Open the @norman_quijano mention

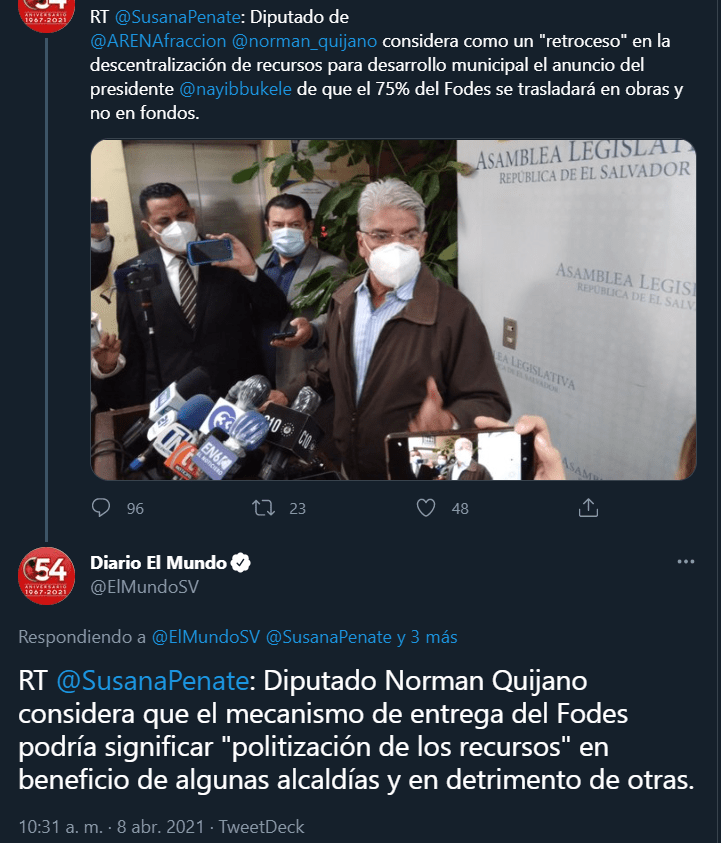[x=304, y=41]
